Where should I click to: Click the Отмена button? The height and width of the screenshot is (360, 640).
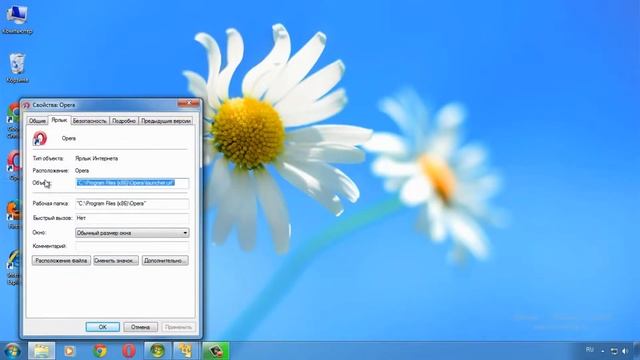140,327
